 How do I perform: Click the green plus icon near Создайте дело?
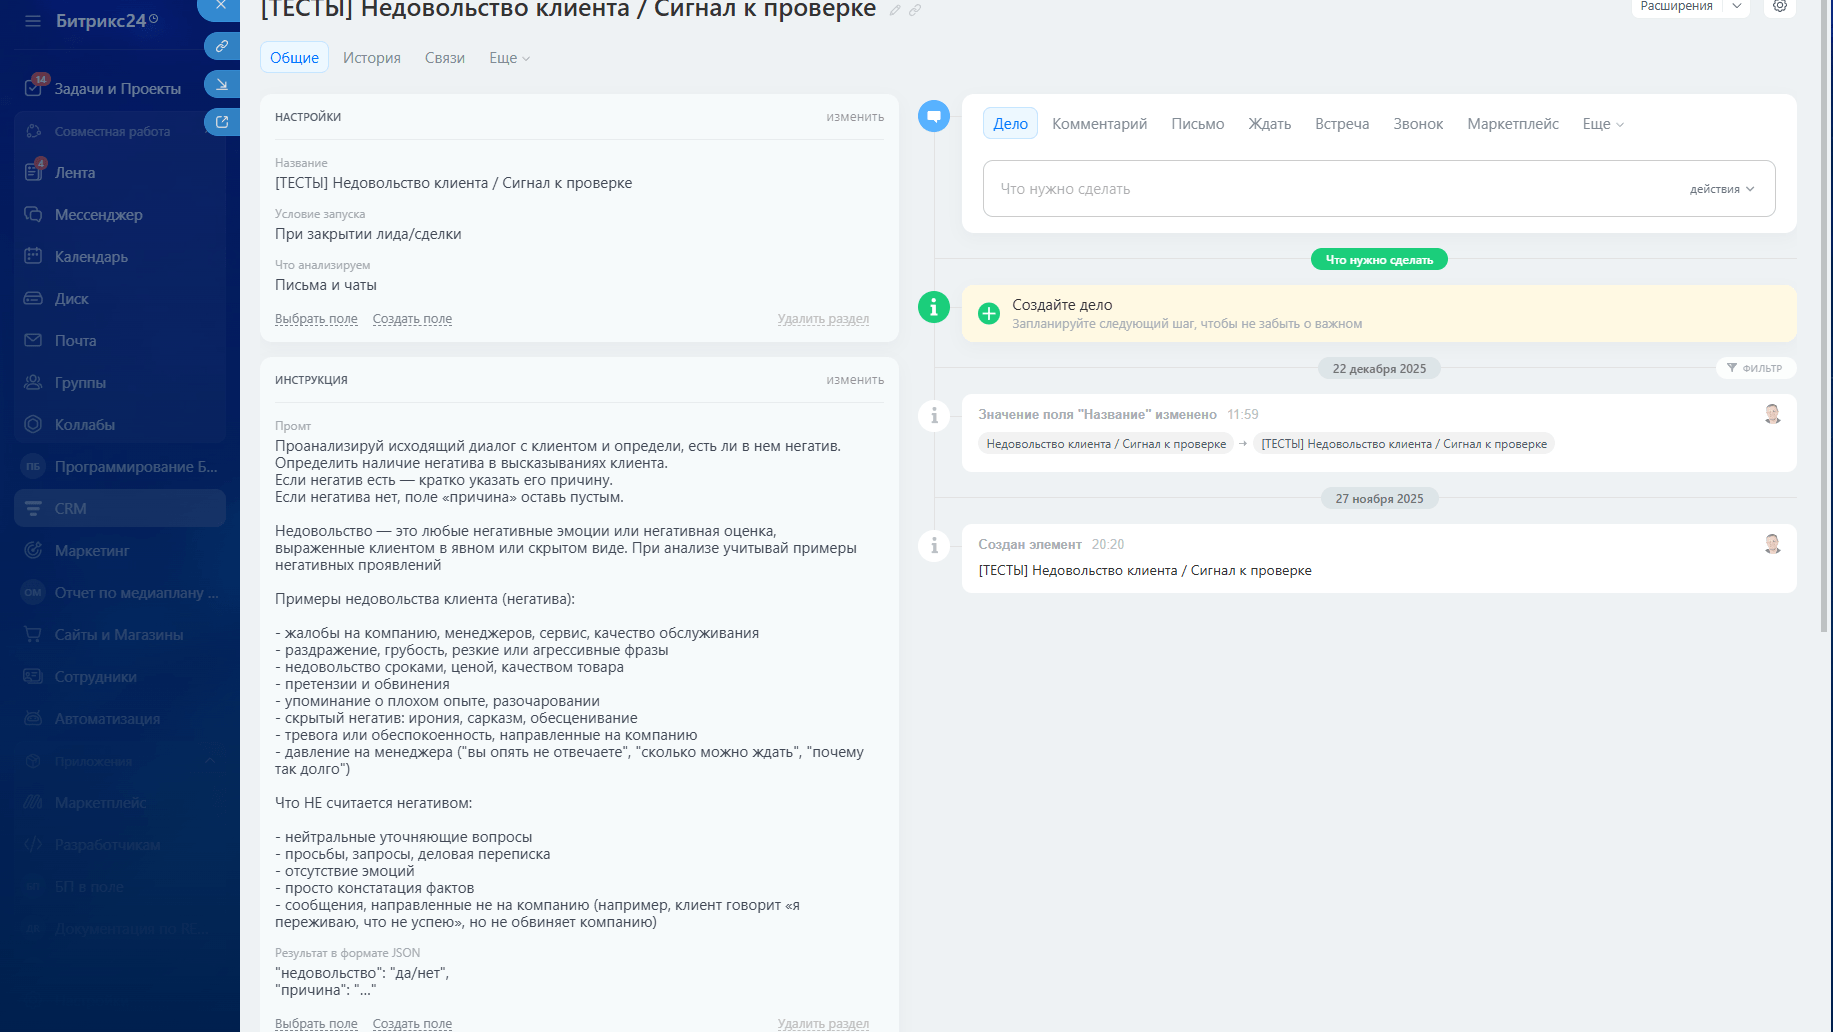pyautogui.click(x=989, y=313)
